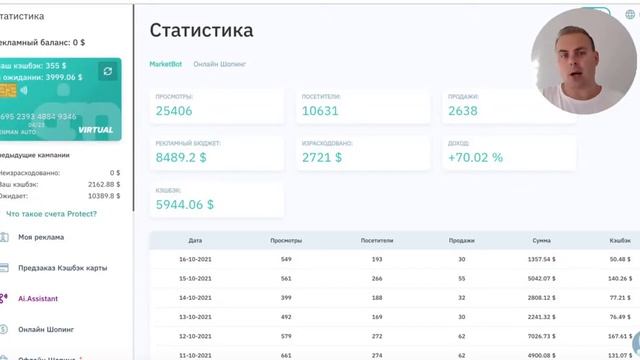The width and height of the screenshot is (640, 360).
Task: Click the 561 views cell
Action: point(286,278)
